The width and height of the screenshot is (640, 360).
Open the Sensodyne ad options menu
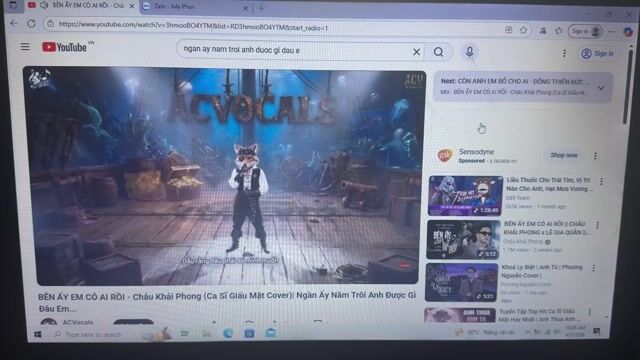pos(595,156)
